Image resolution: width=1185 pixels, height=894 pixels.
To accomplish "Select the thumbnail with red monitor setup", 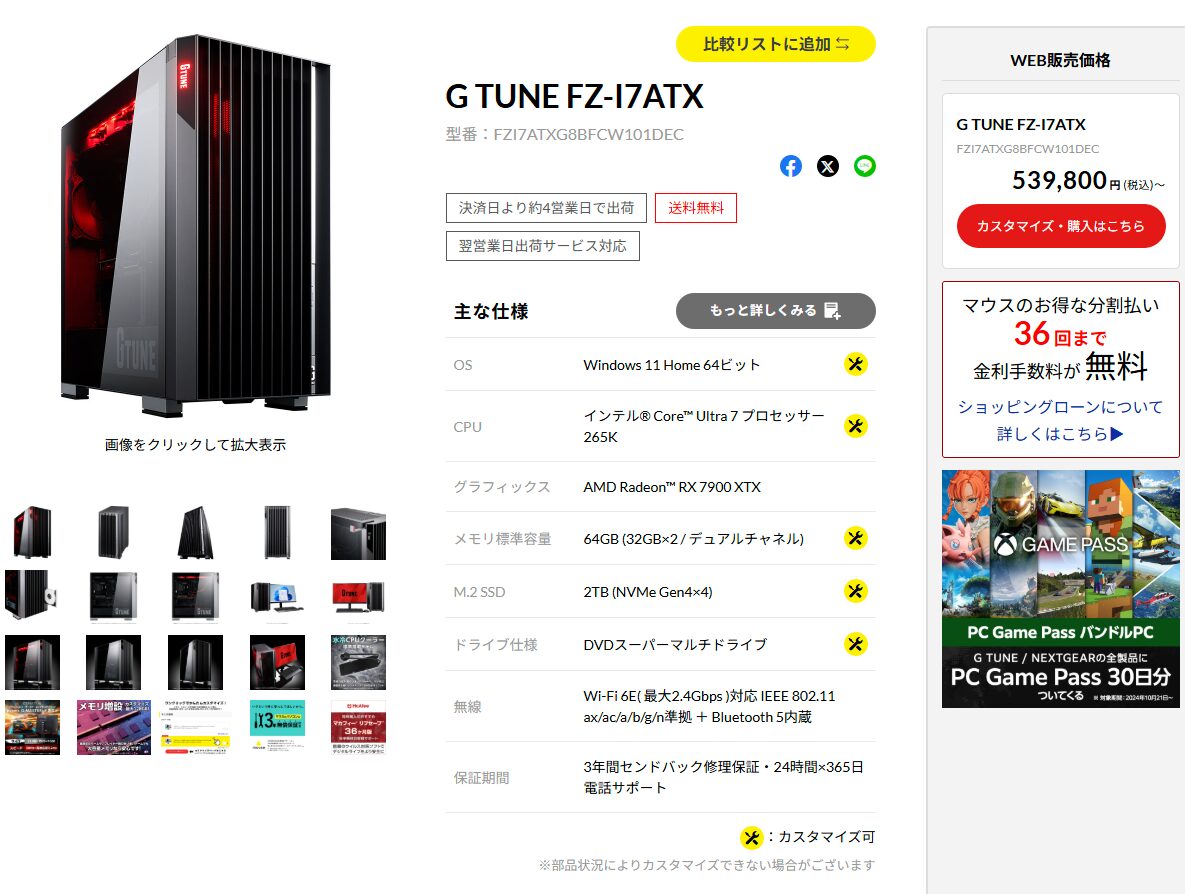I will click(358, 597).
